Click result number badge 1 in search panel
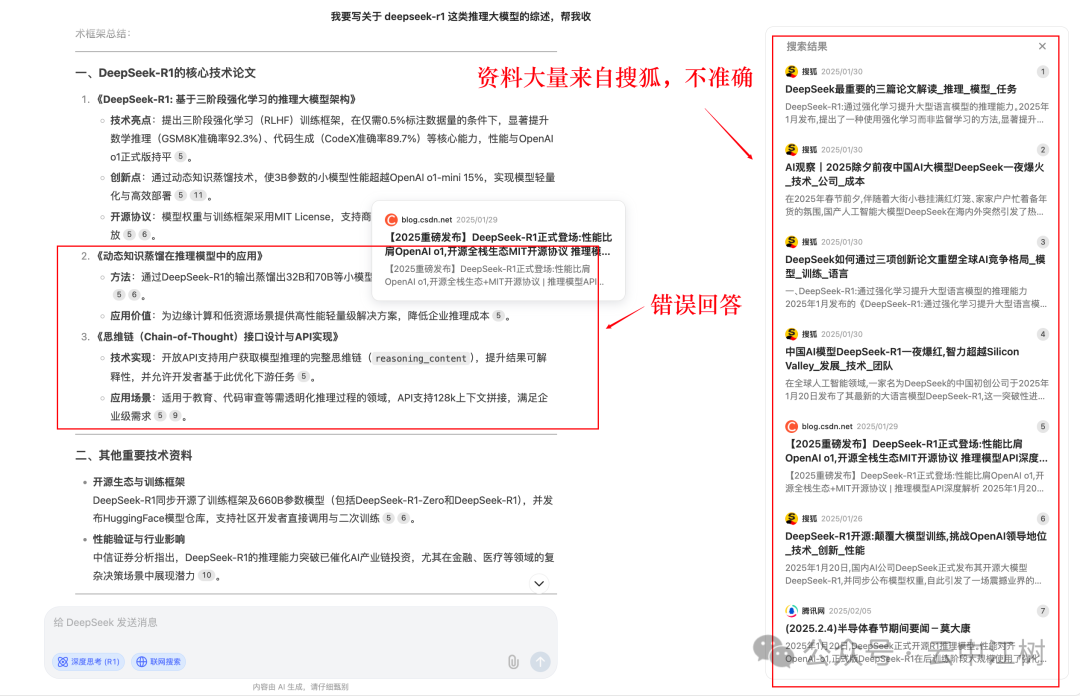The height and width of the screenshot is (696, 1080). point(1043,71)
